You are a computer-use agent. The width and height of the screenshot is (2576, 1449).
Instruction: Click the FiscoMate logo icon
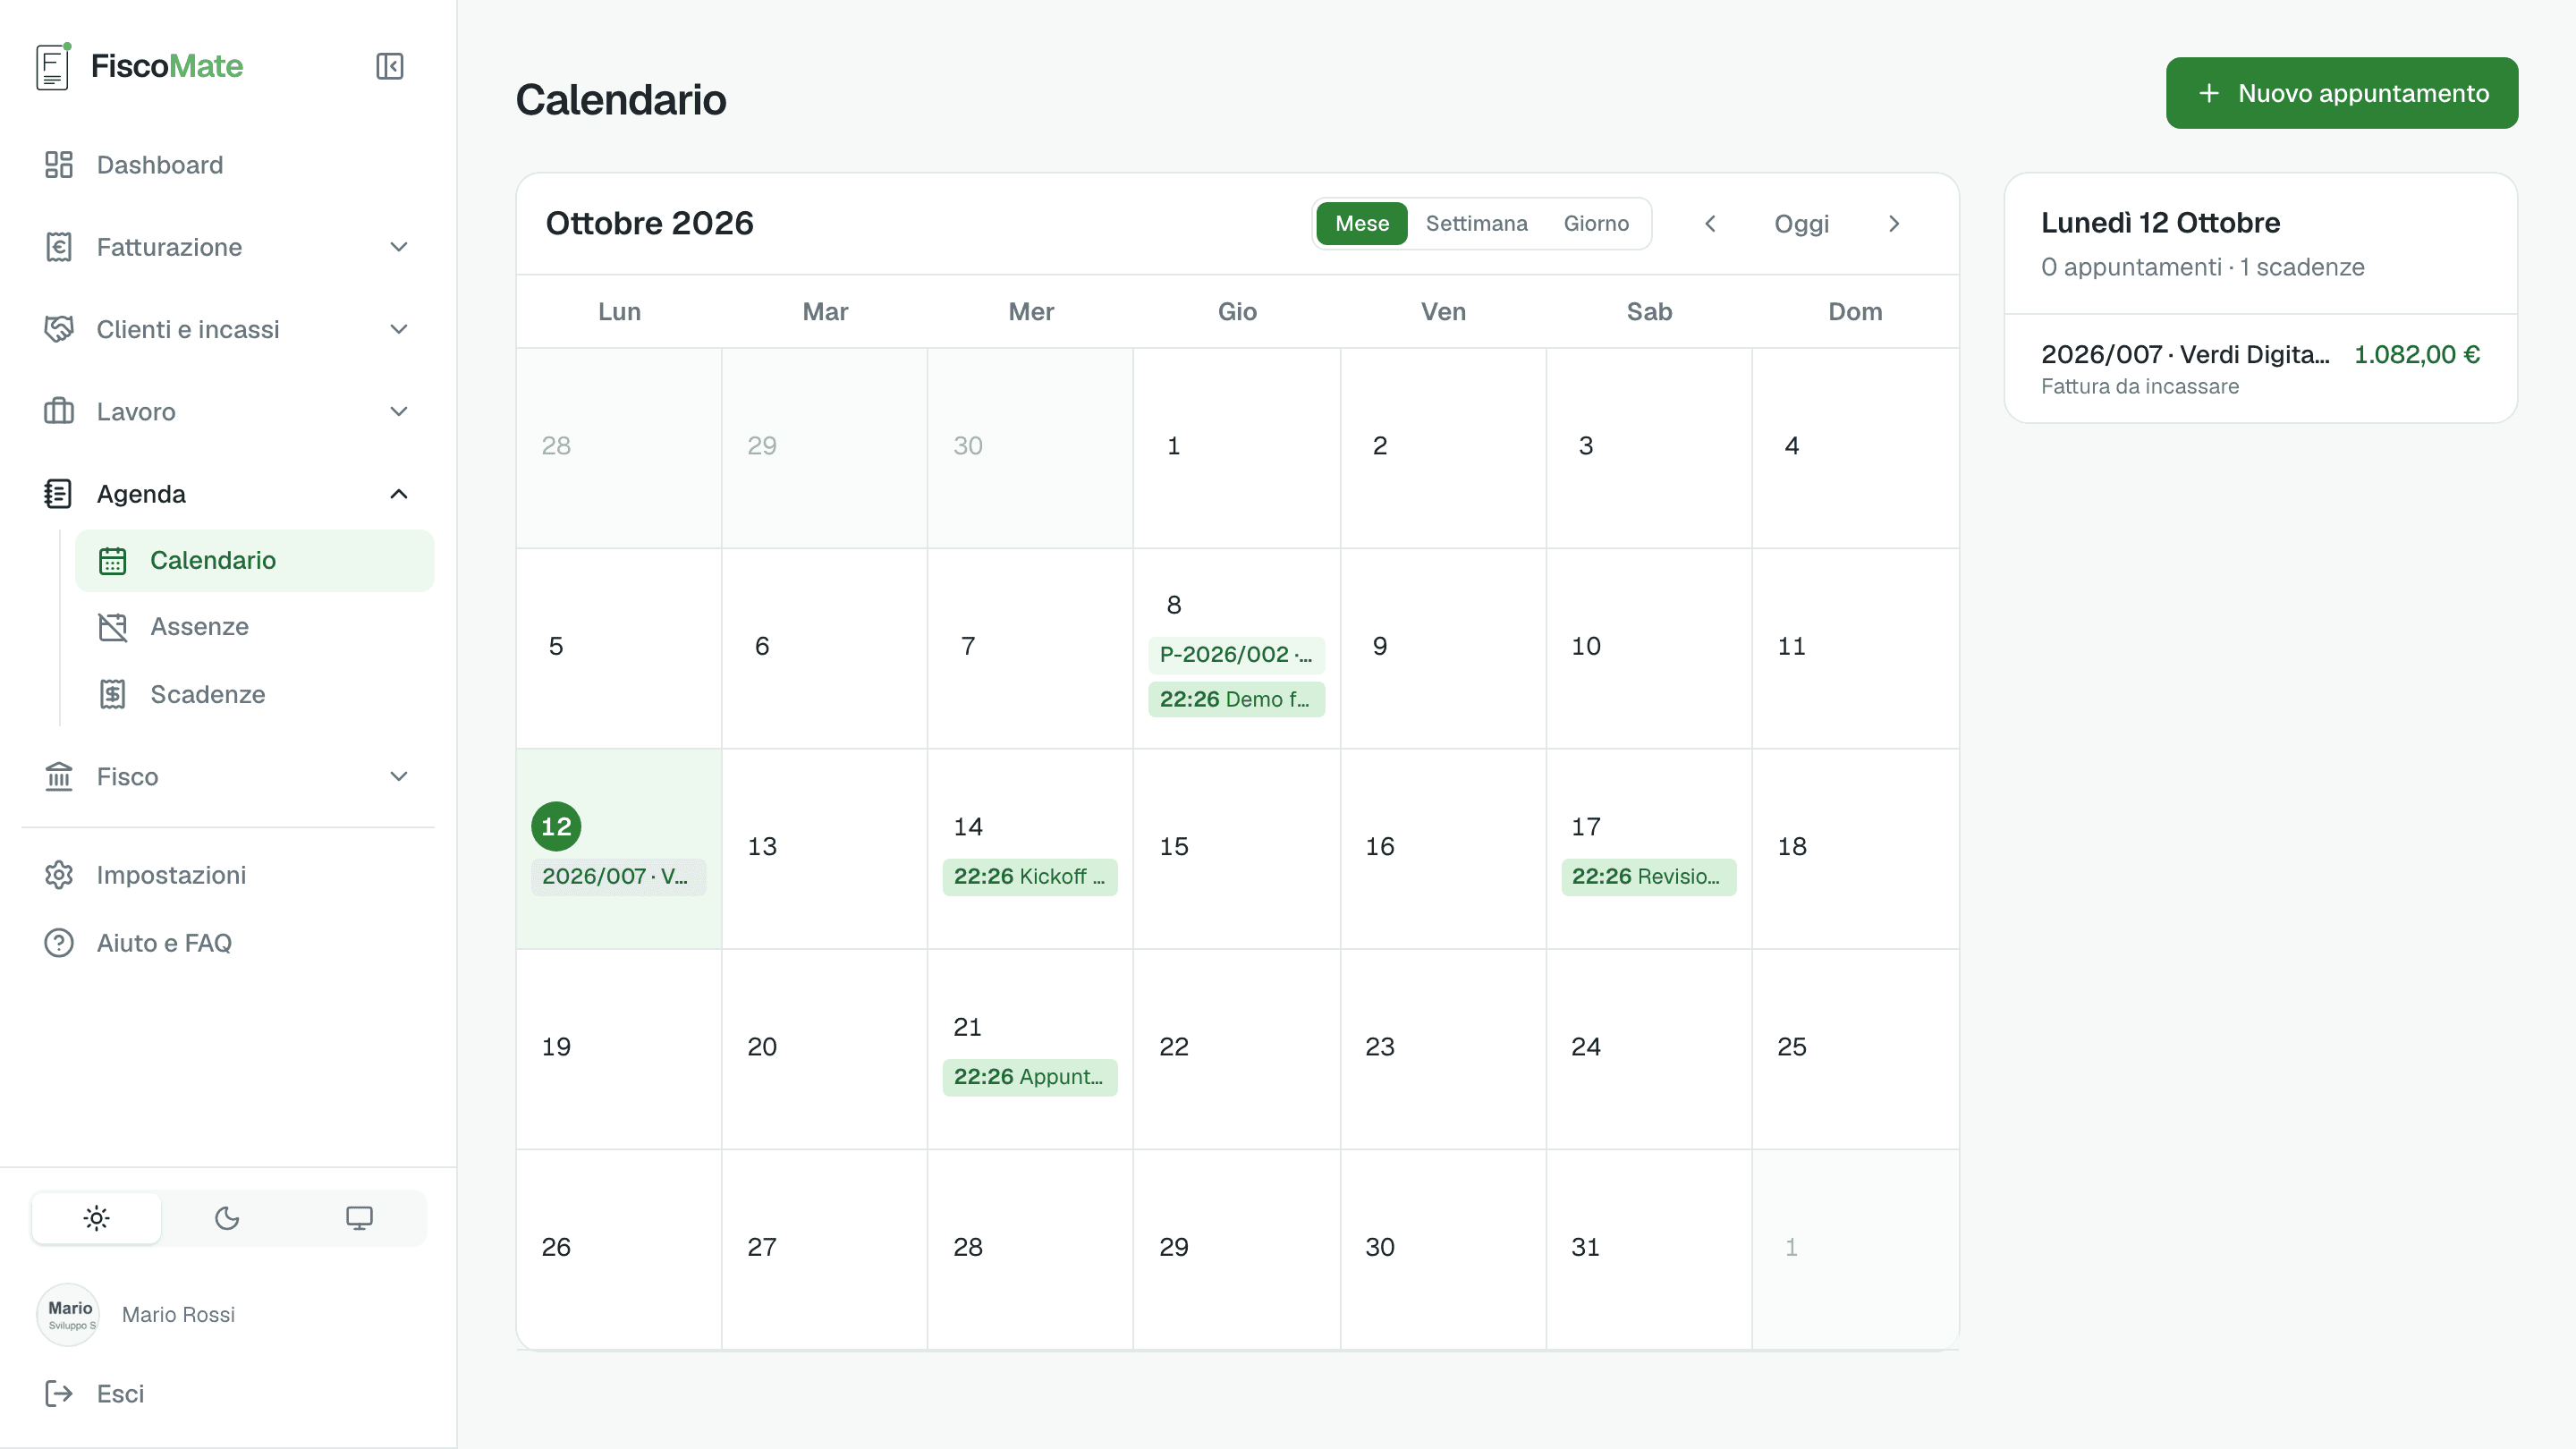point(54,66)
